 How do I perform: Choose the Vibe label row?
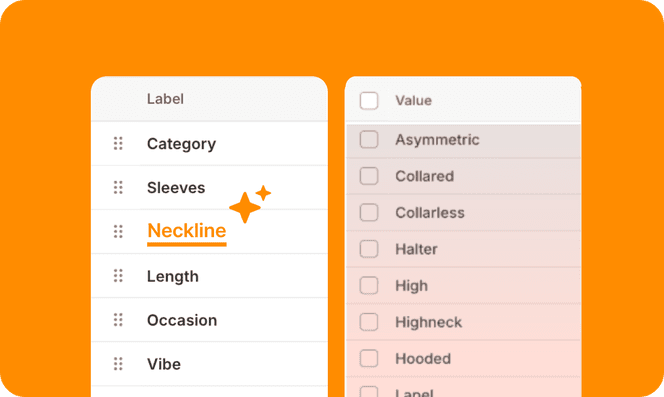[x=210, y=364]
